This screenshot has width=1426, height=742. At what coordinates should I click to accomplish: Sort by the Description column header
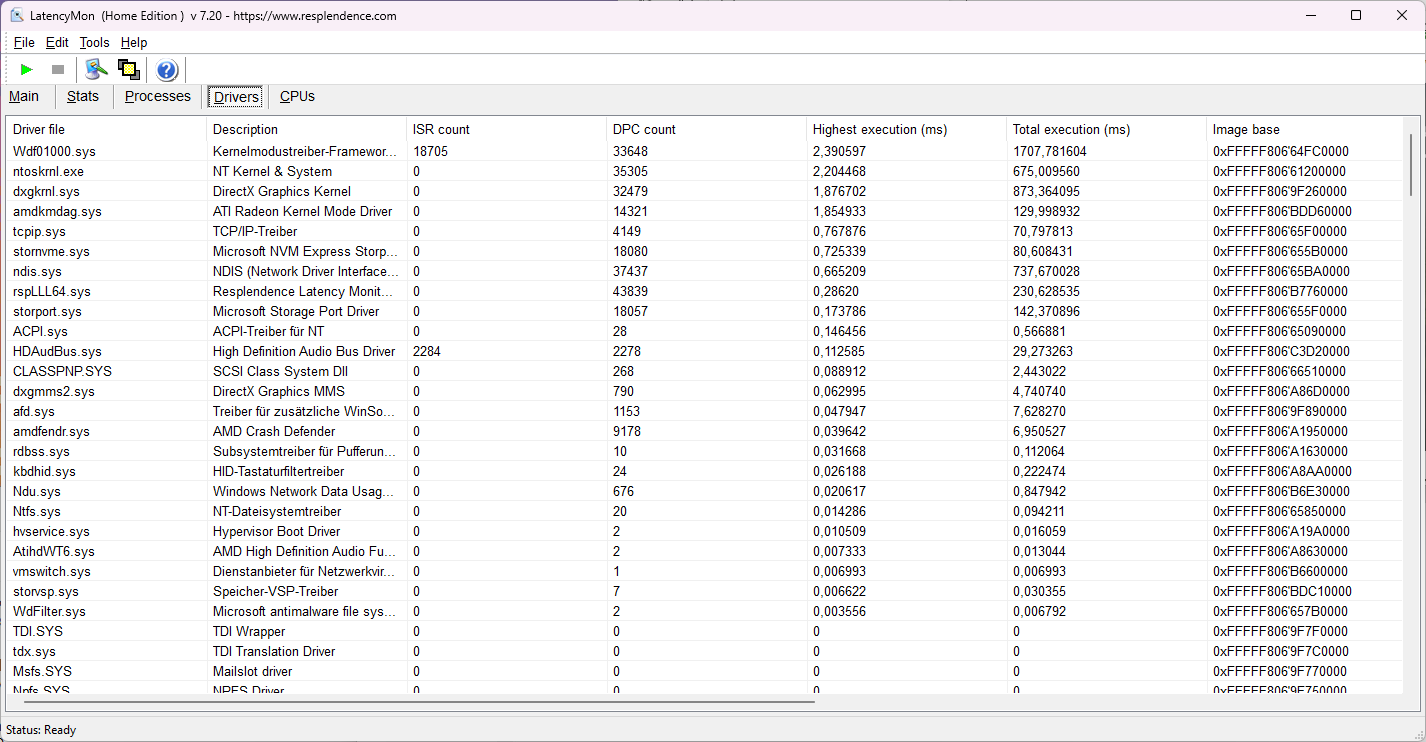point(307,129)
